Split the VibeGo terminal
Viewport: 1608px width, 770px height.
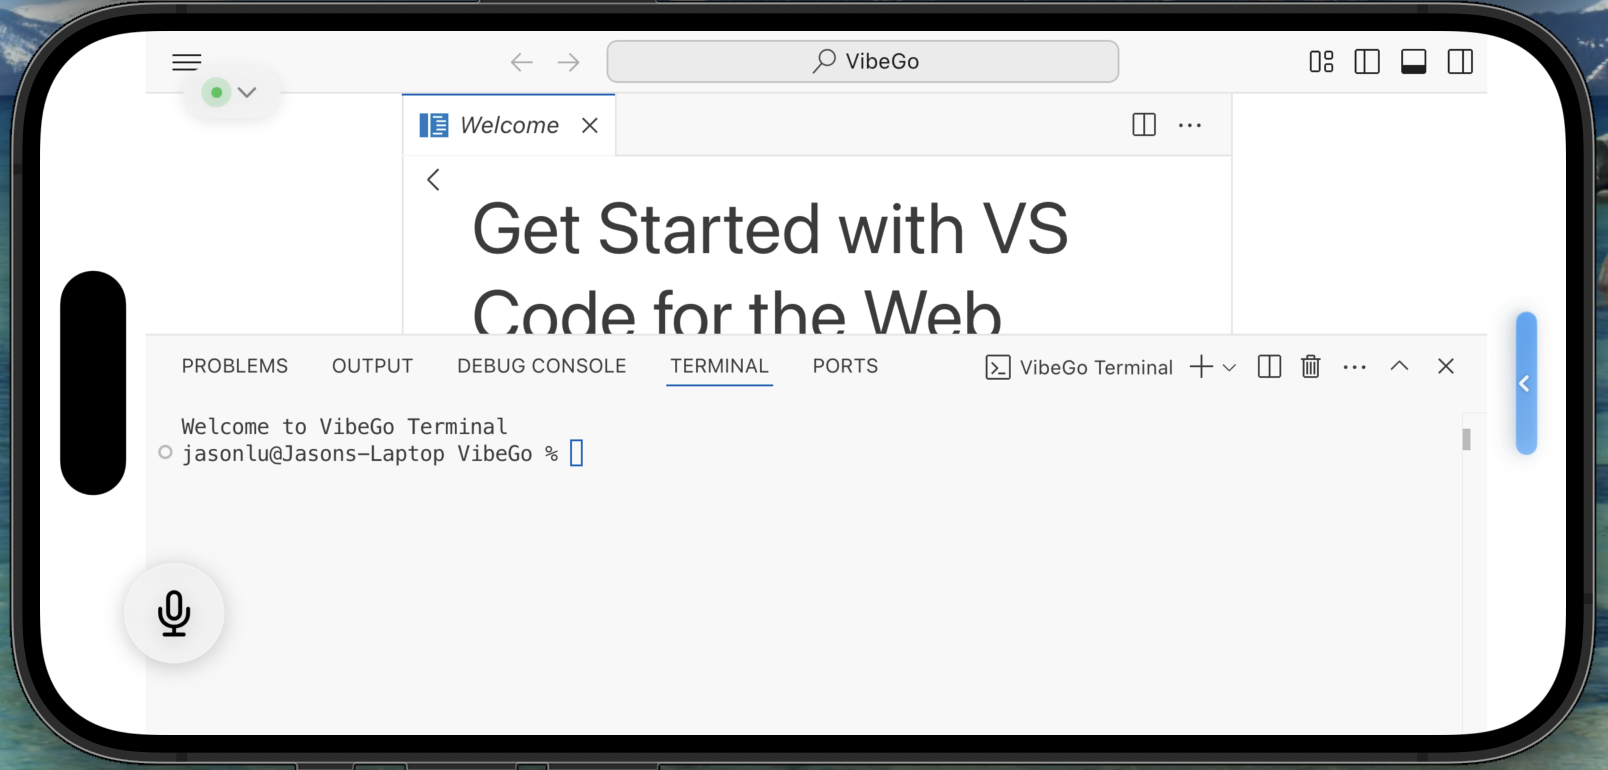click(1269, 367)
